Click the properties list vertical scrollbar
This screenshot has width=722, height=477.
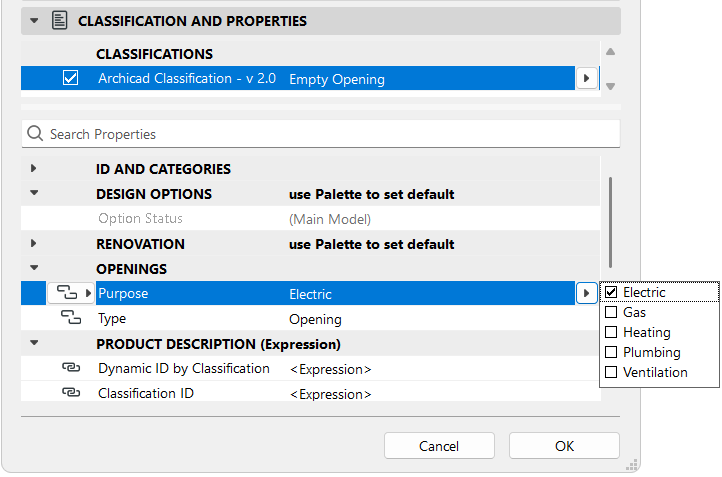[611, 222]
